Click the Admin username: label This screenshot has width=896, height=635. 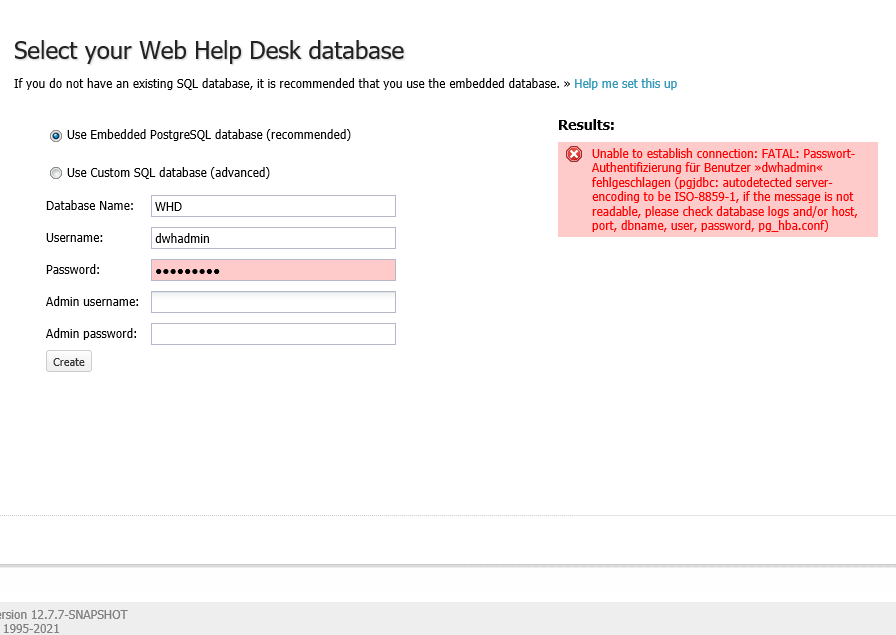pyautogui.click(x=92, y=302)
